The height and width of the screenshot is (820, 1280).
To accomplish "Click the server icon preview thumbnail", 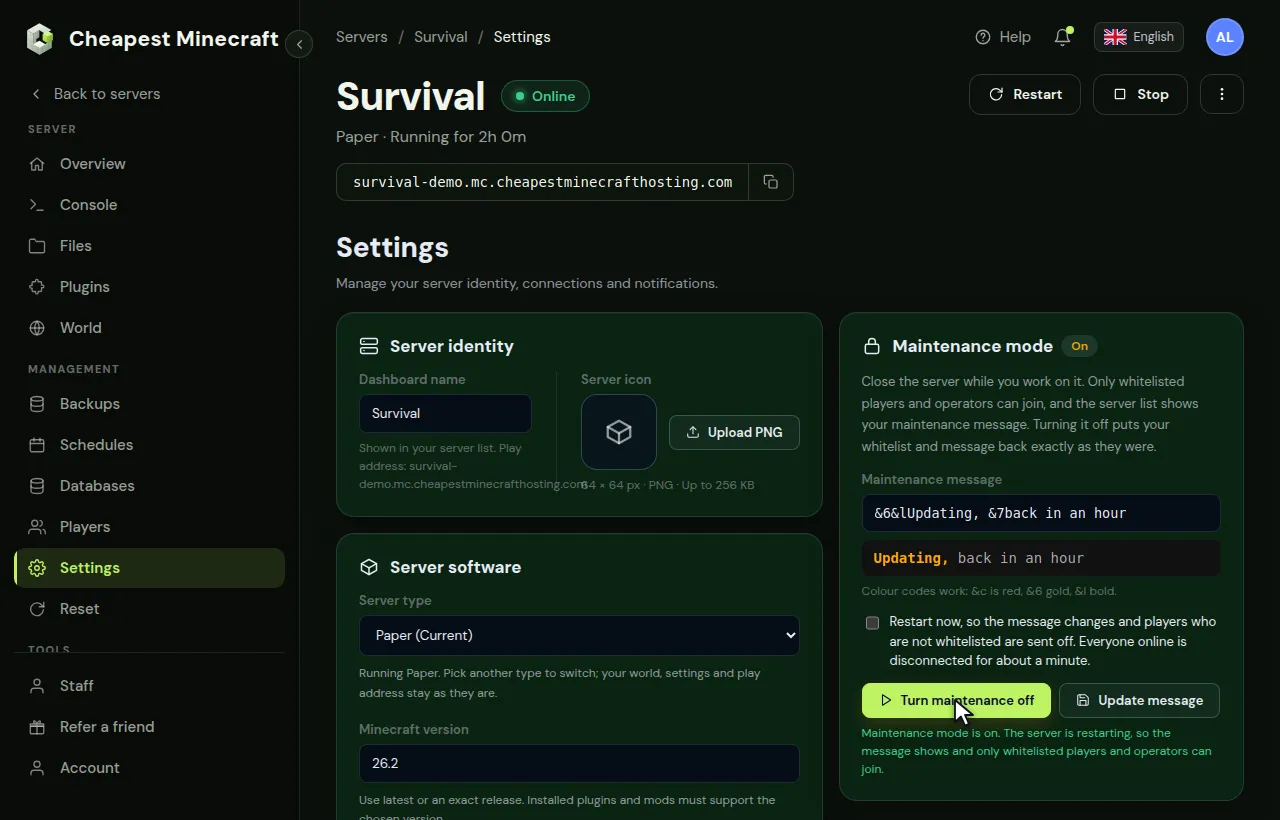I will point(619,432).
